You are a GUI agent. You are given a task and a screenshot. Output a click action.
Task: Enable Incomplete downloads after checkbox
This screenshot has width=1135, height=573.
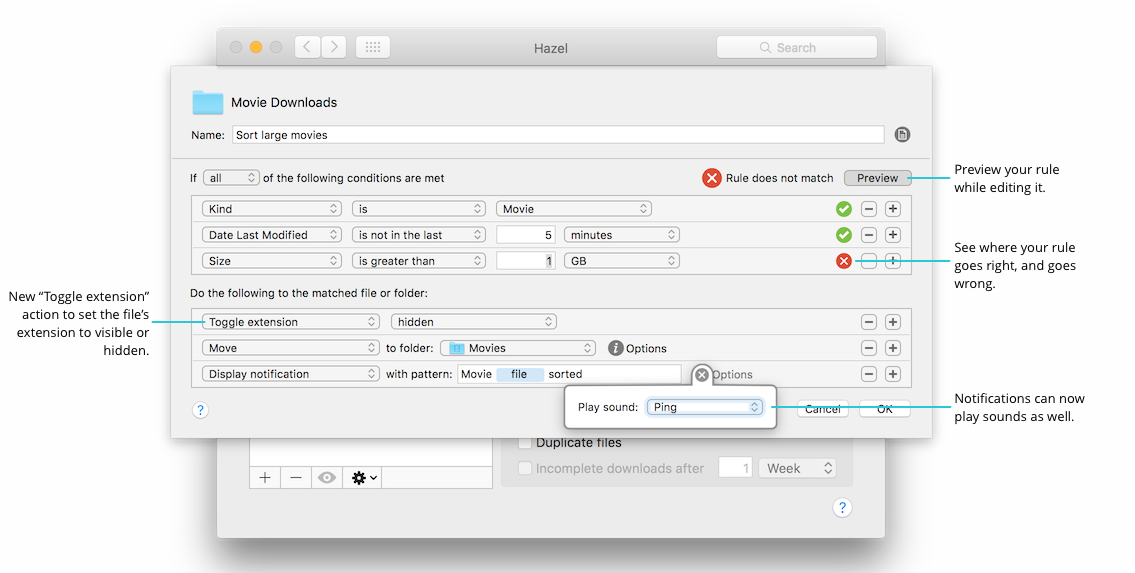pos(525,468)
